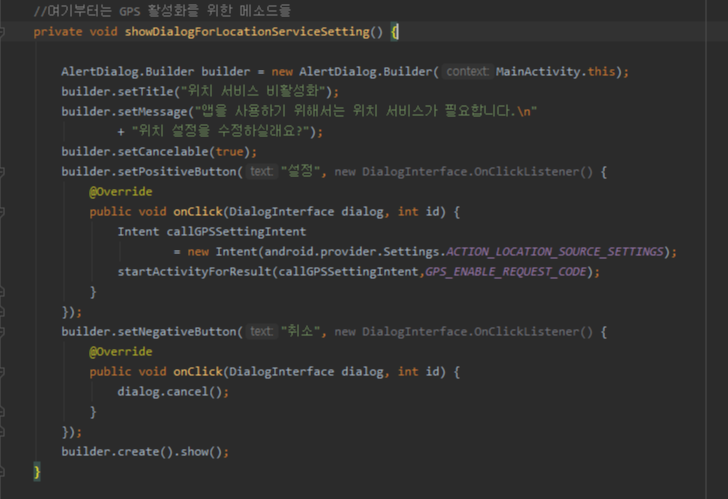Viewport: 728px width, 499px height.
Task: Click 'MainActivity.this' in the Builder constructor
Action: point(556,71)
